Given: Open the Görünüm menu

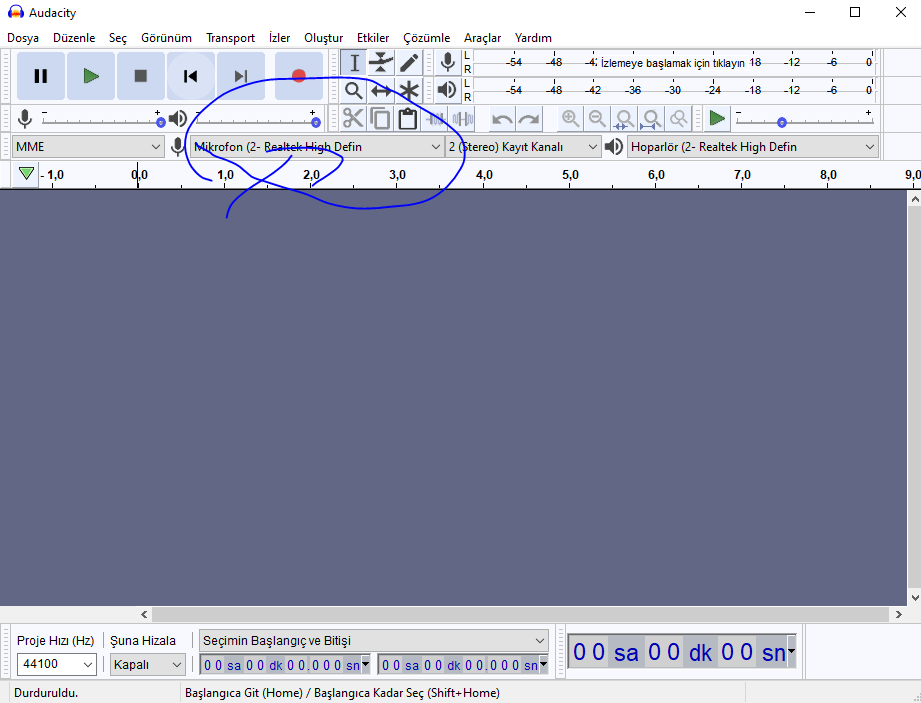Looking at the screenshot, I should pos(166,38).
